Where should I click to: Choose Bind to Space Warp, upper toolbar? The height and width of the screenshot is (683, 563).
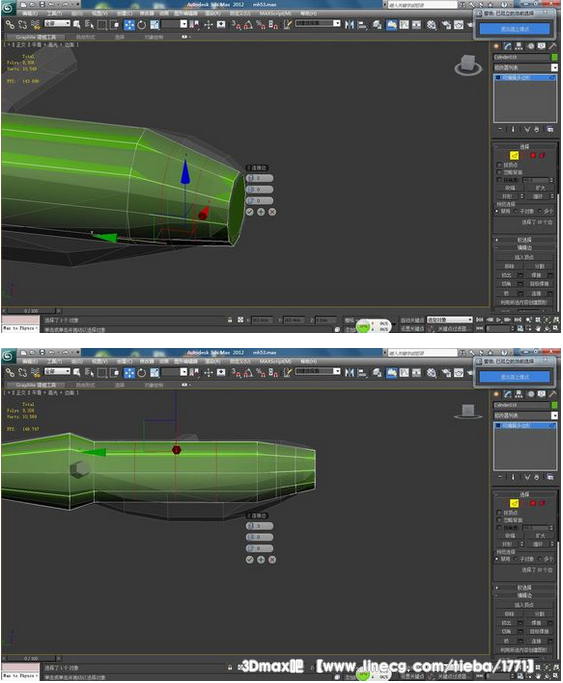point(36,25)
